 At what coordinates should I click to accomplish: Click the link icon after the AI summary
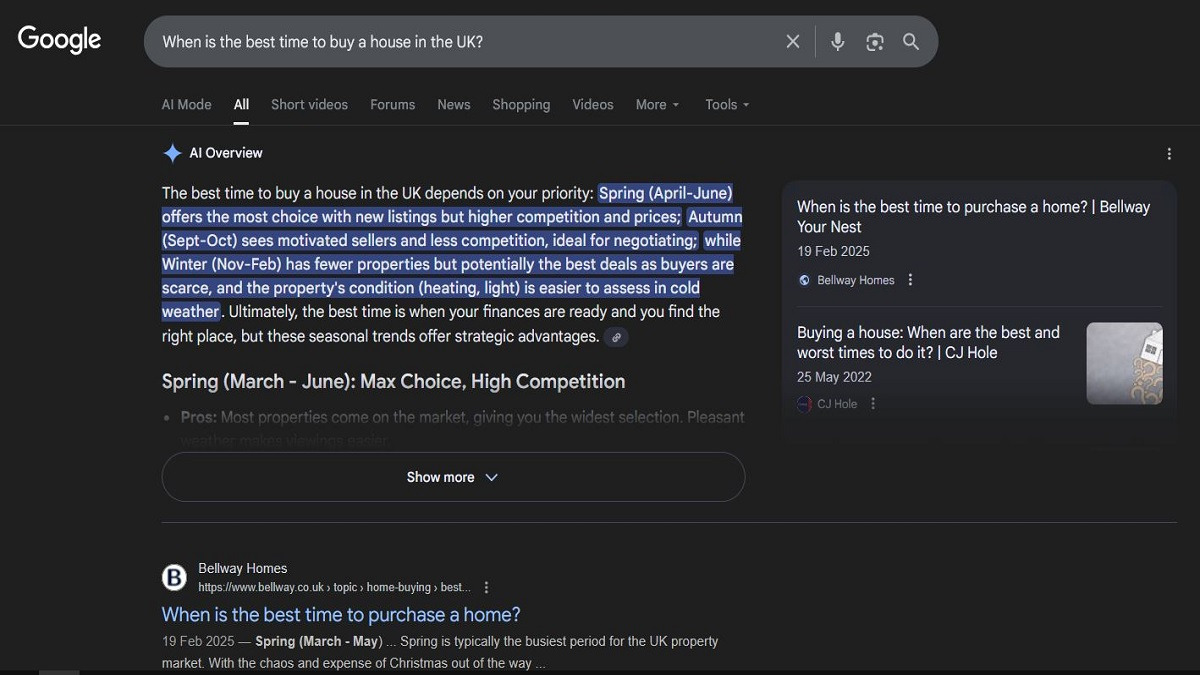[617, 337]
